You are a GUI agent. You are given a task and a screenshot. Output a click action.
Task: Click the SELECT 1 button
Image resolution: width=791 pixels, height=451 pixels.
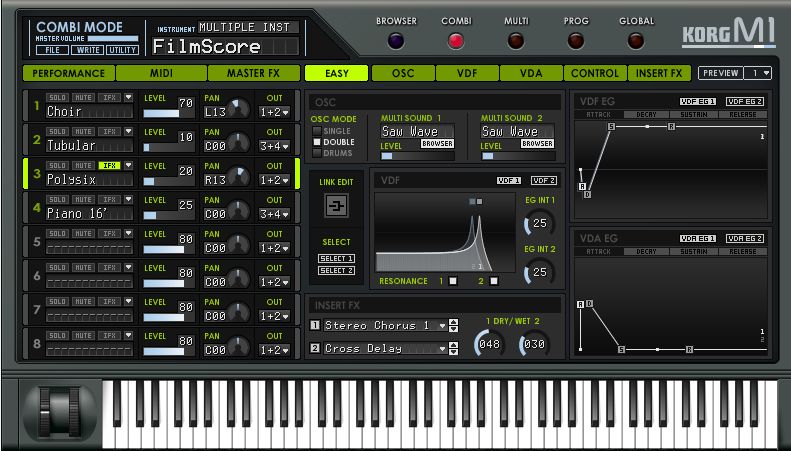336,258
